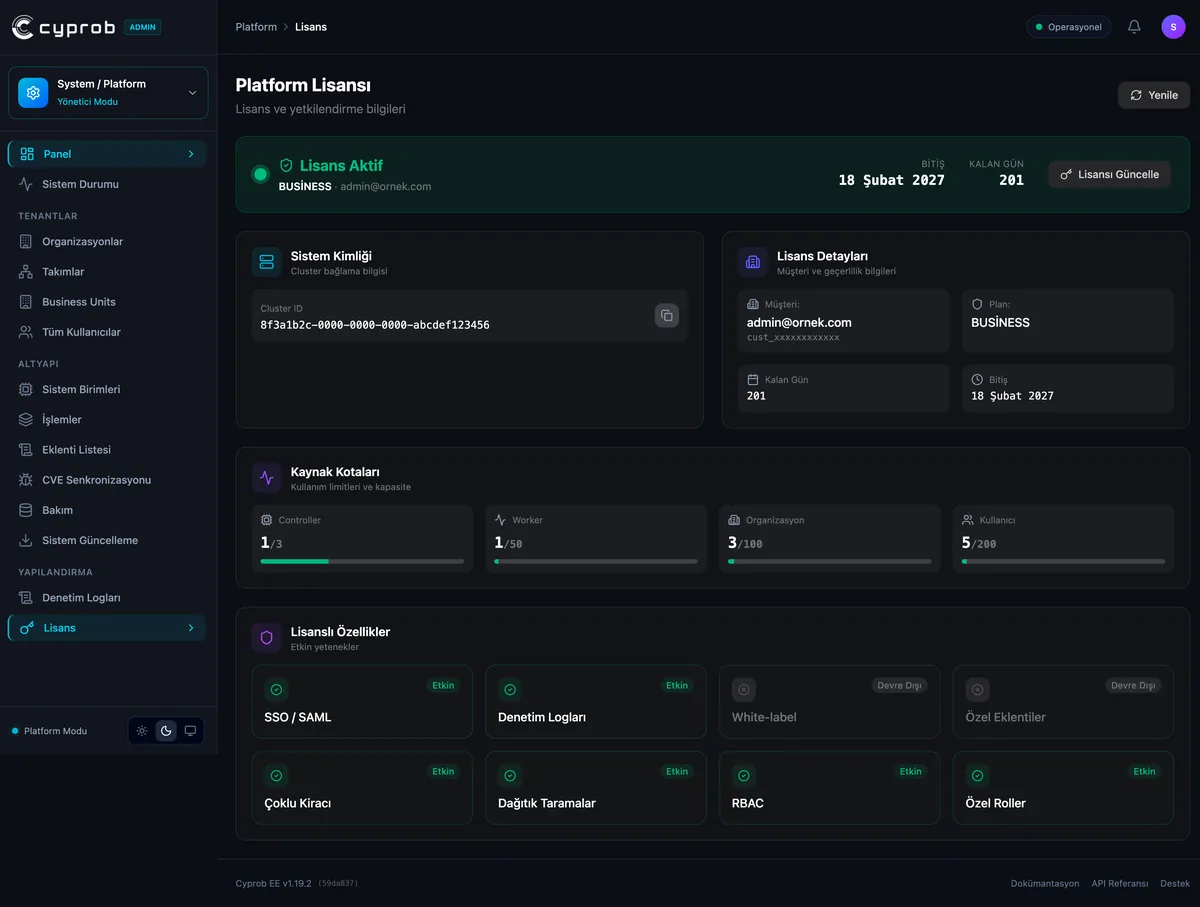Click the Denetim Logları feature check icon
The height and width of the screenshot is (907, 1200).
coord(510,690)
